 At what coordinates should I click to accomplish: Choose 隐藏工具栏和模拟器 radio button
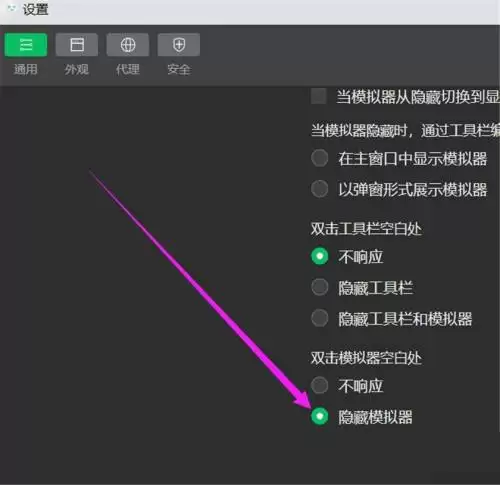tap(320, 318)
